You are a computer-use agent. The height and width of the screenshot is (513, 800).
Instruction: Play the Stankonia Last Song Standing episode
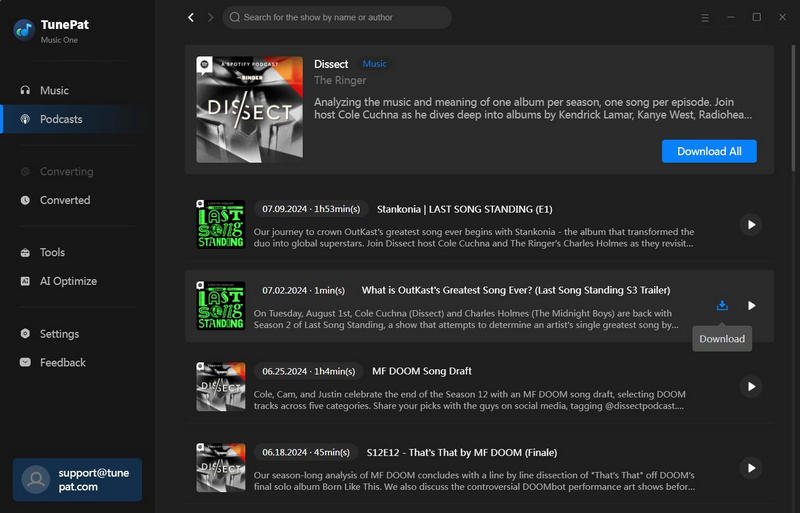[750, 224]
